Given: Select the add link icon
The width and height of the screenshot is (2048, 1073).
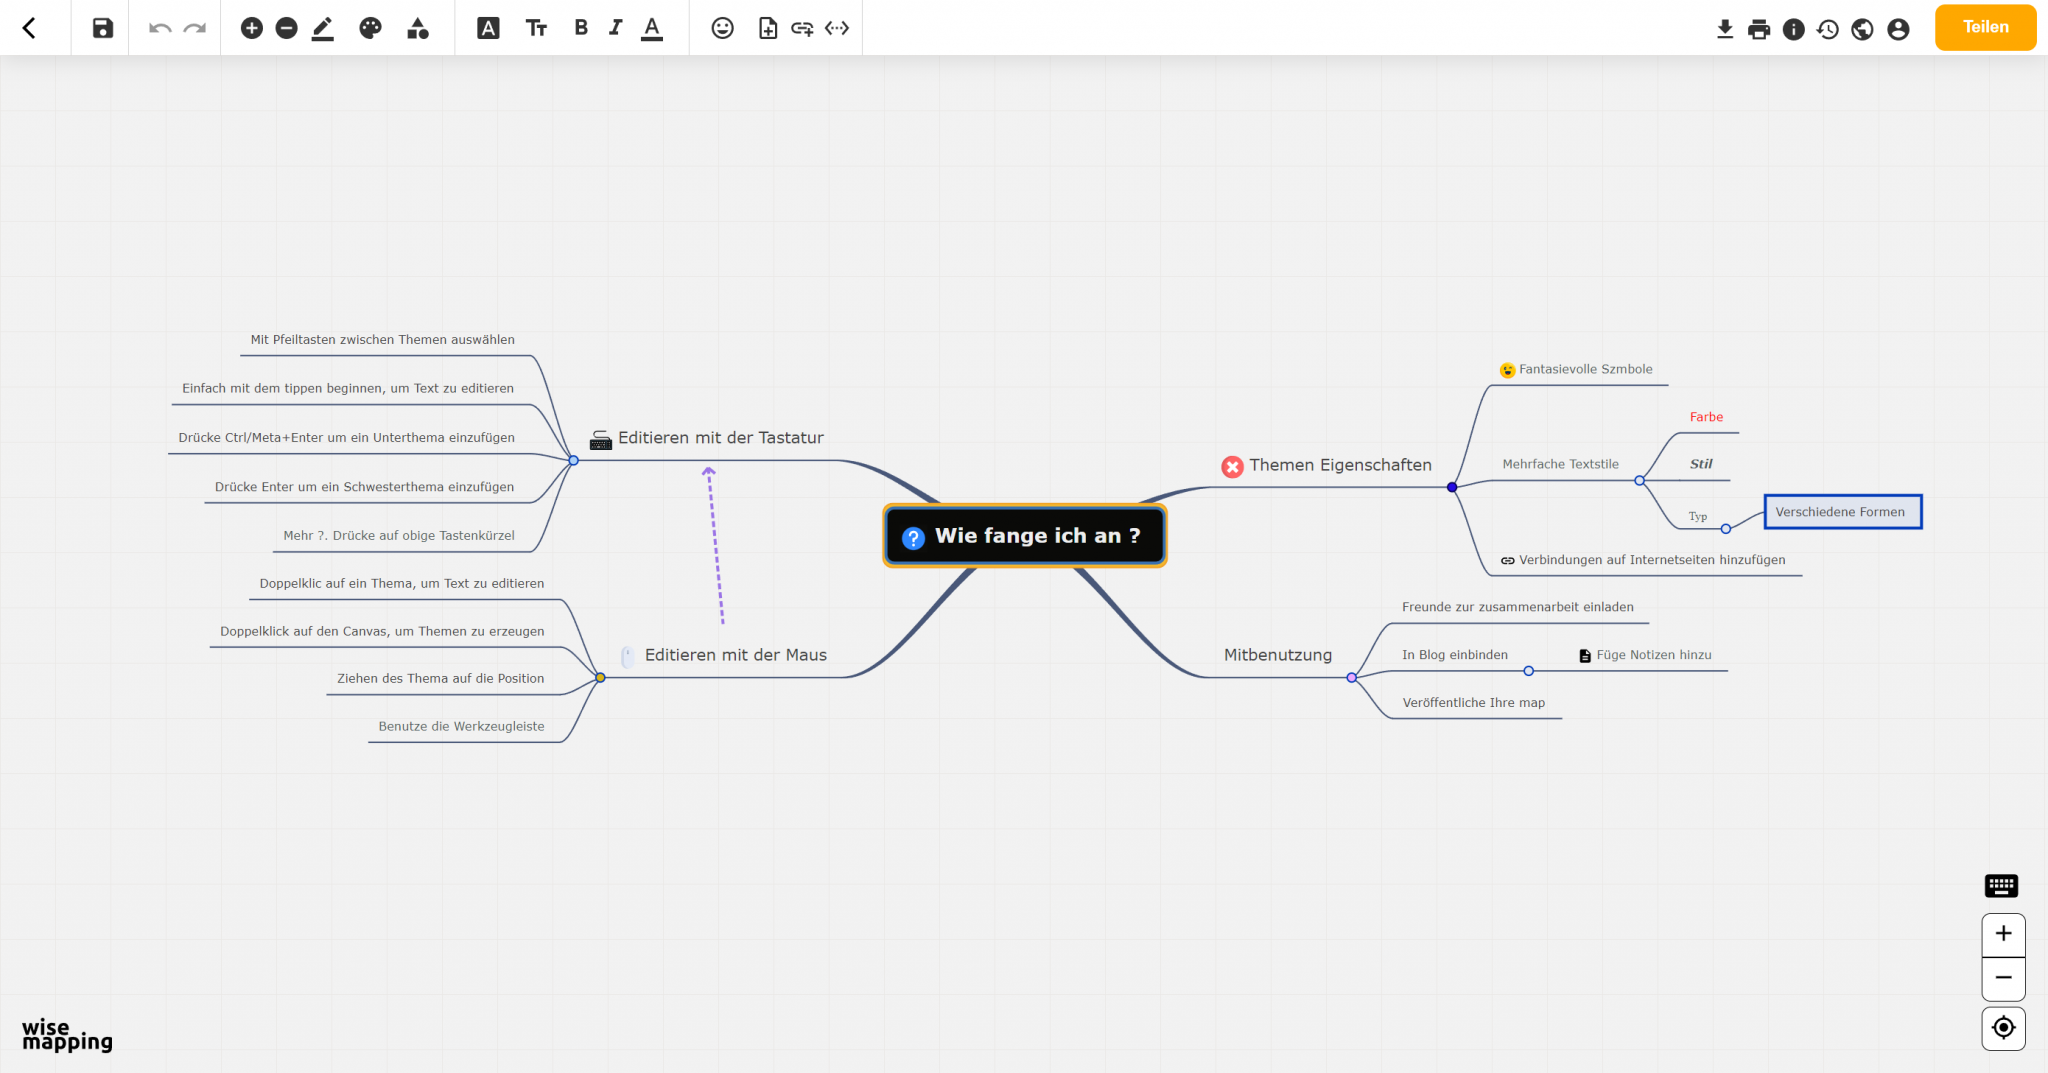Looking at the screenshot, I should [802, 28].
